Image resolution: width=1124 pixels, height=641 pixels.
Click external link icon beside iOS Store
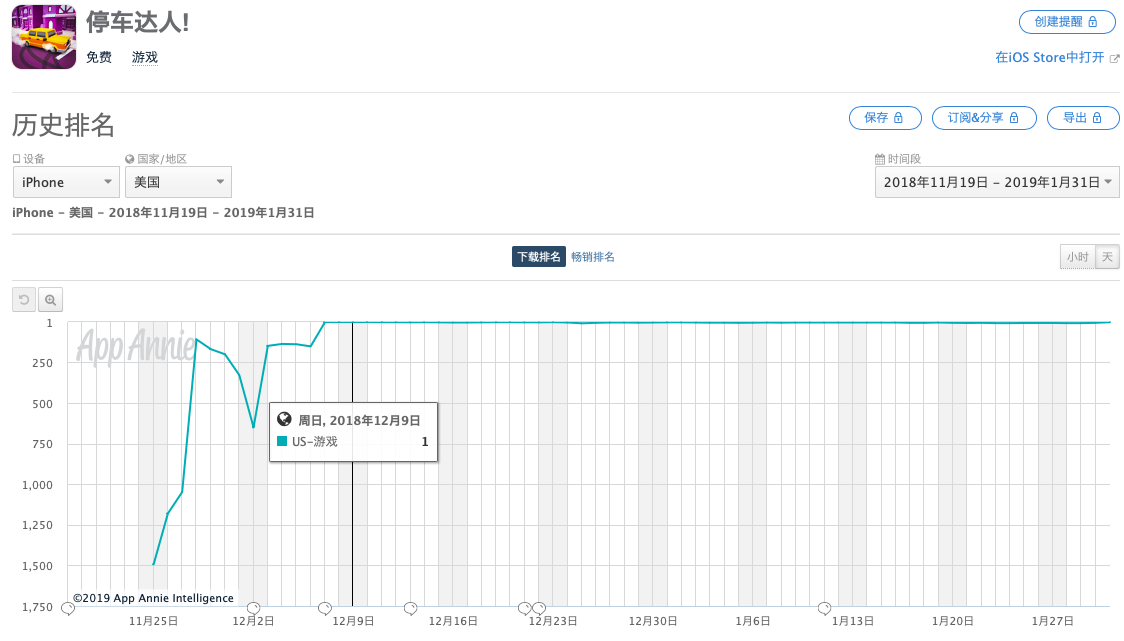1114,59
